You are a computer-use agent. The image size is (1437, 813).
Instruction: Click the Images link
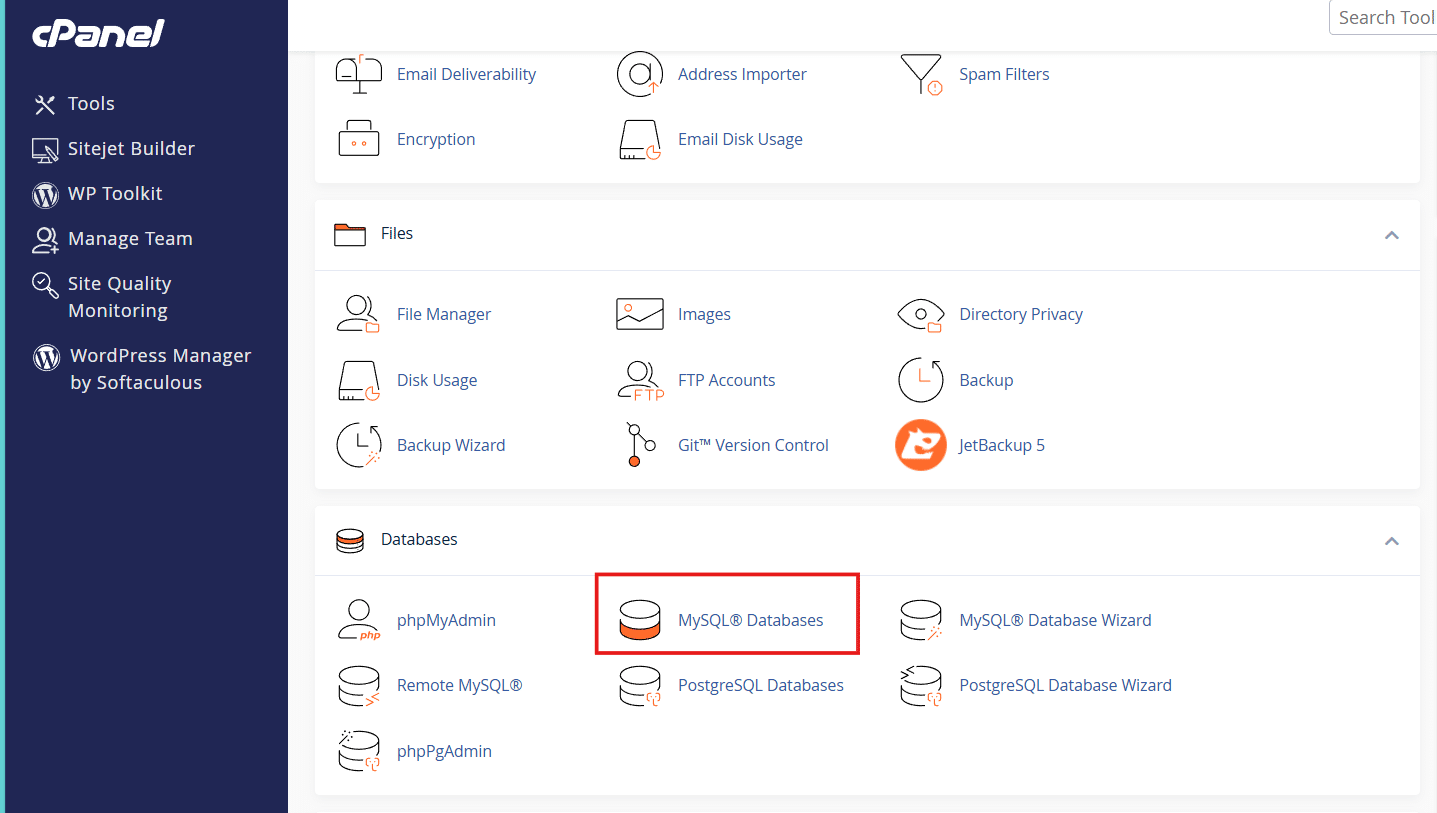(704, 314)
